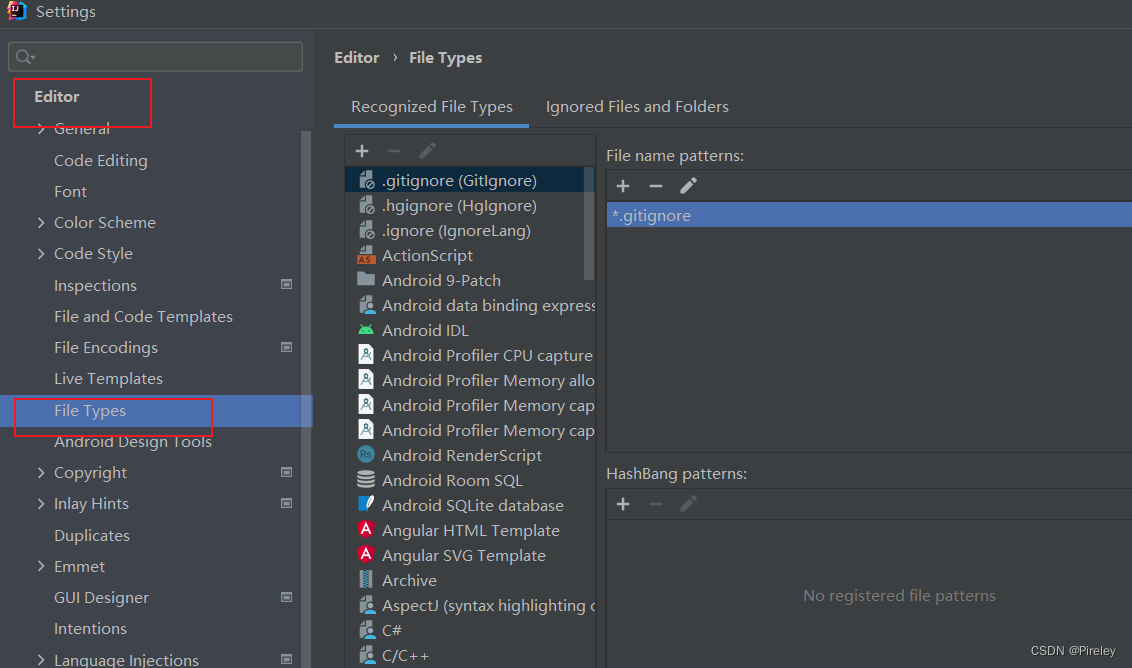The height and width of the screenshot is (668, 1132).
Task: Select the Editor tree node
Action: pyautogui.click(x=57, y=97)
